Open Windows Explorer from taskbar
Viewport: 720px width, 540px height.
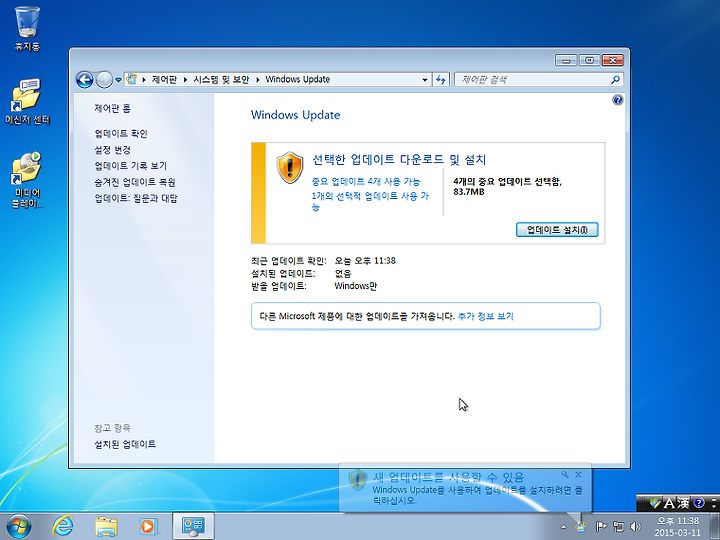106,526
